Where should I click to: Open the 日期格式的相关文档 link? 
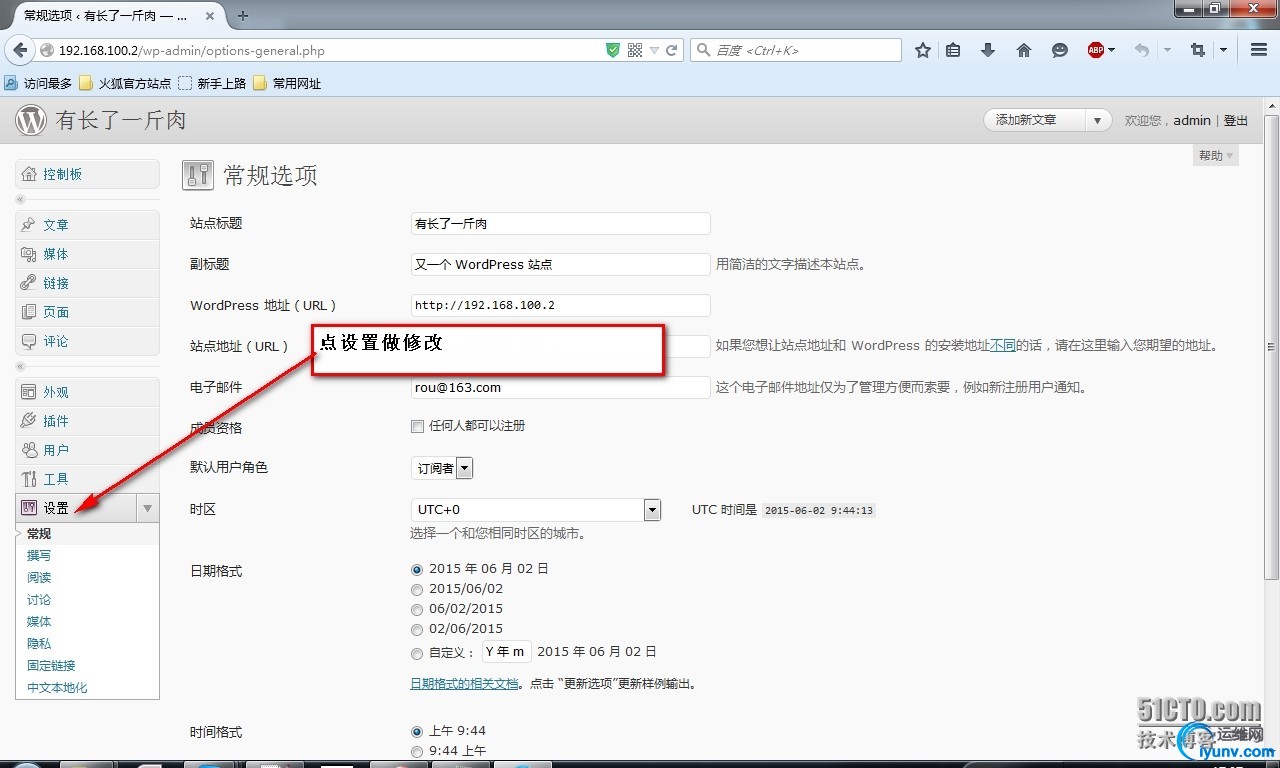click(465, 684)
